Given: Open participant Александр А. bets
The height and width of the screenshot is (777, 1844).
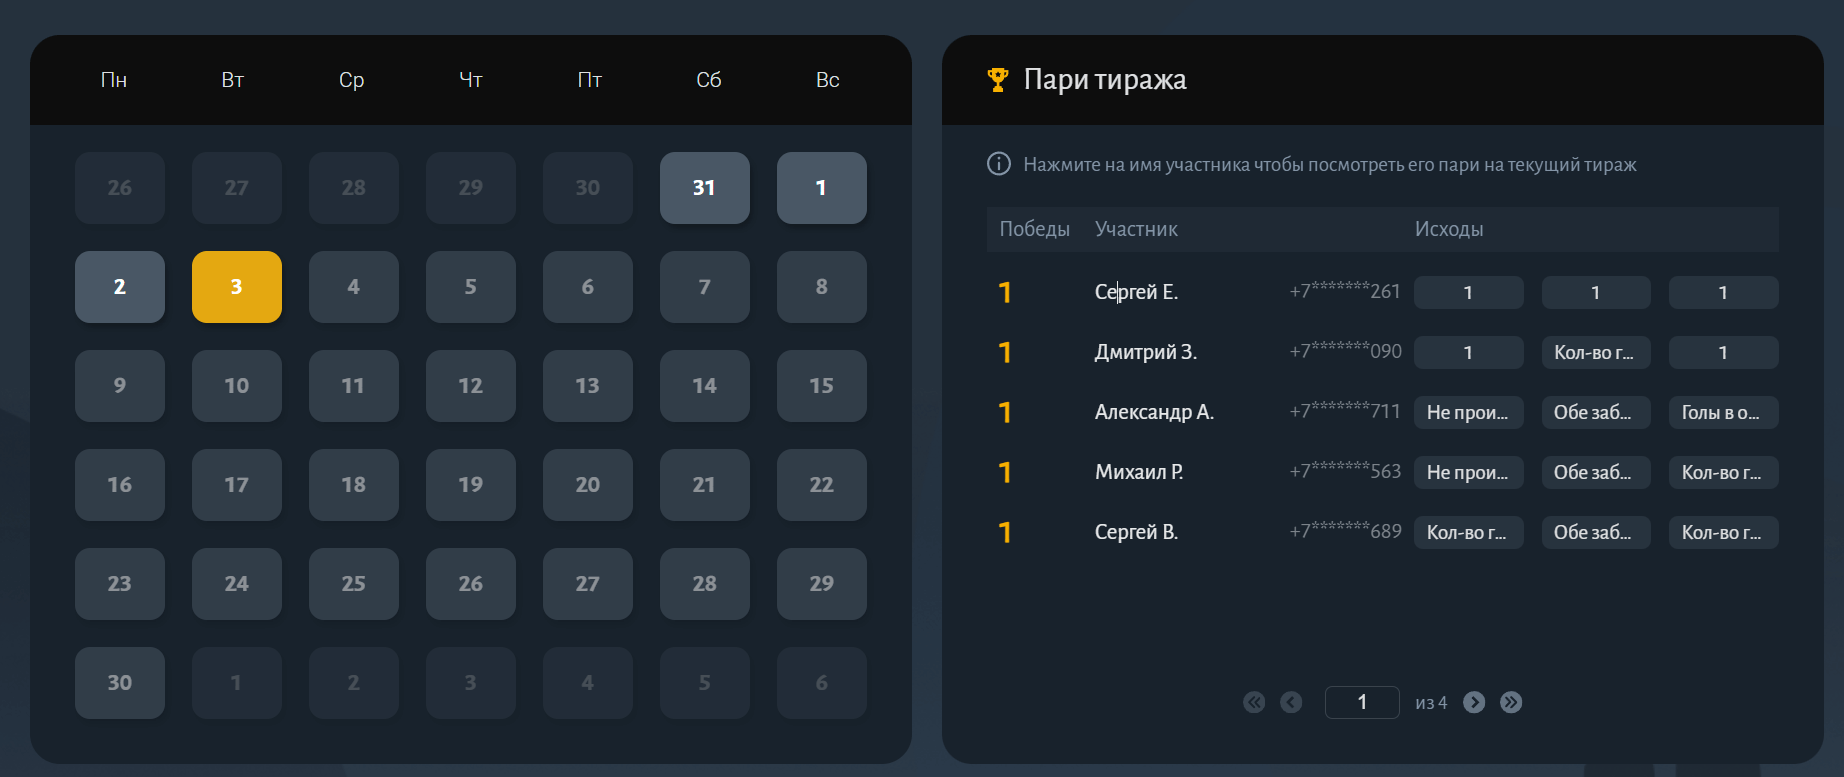Looking at the screenshot, I should click(1154, 412).
